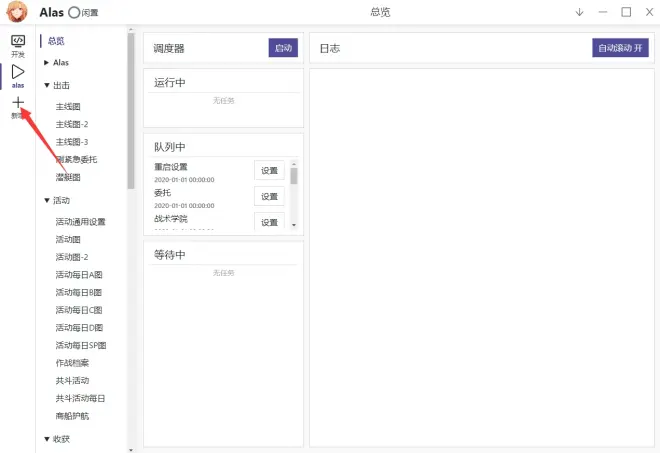Viewport: 660px width, 453px height.
Task: Click the 队列中 section heading
Action: [170, 147]
